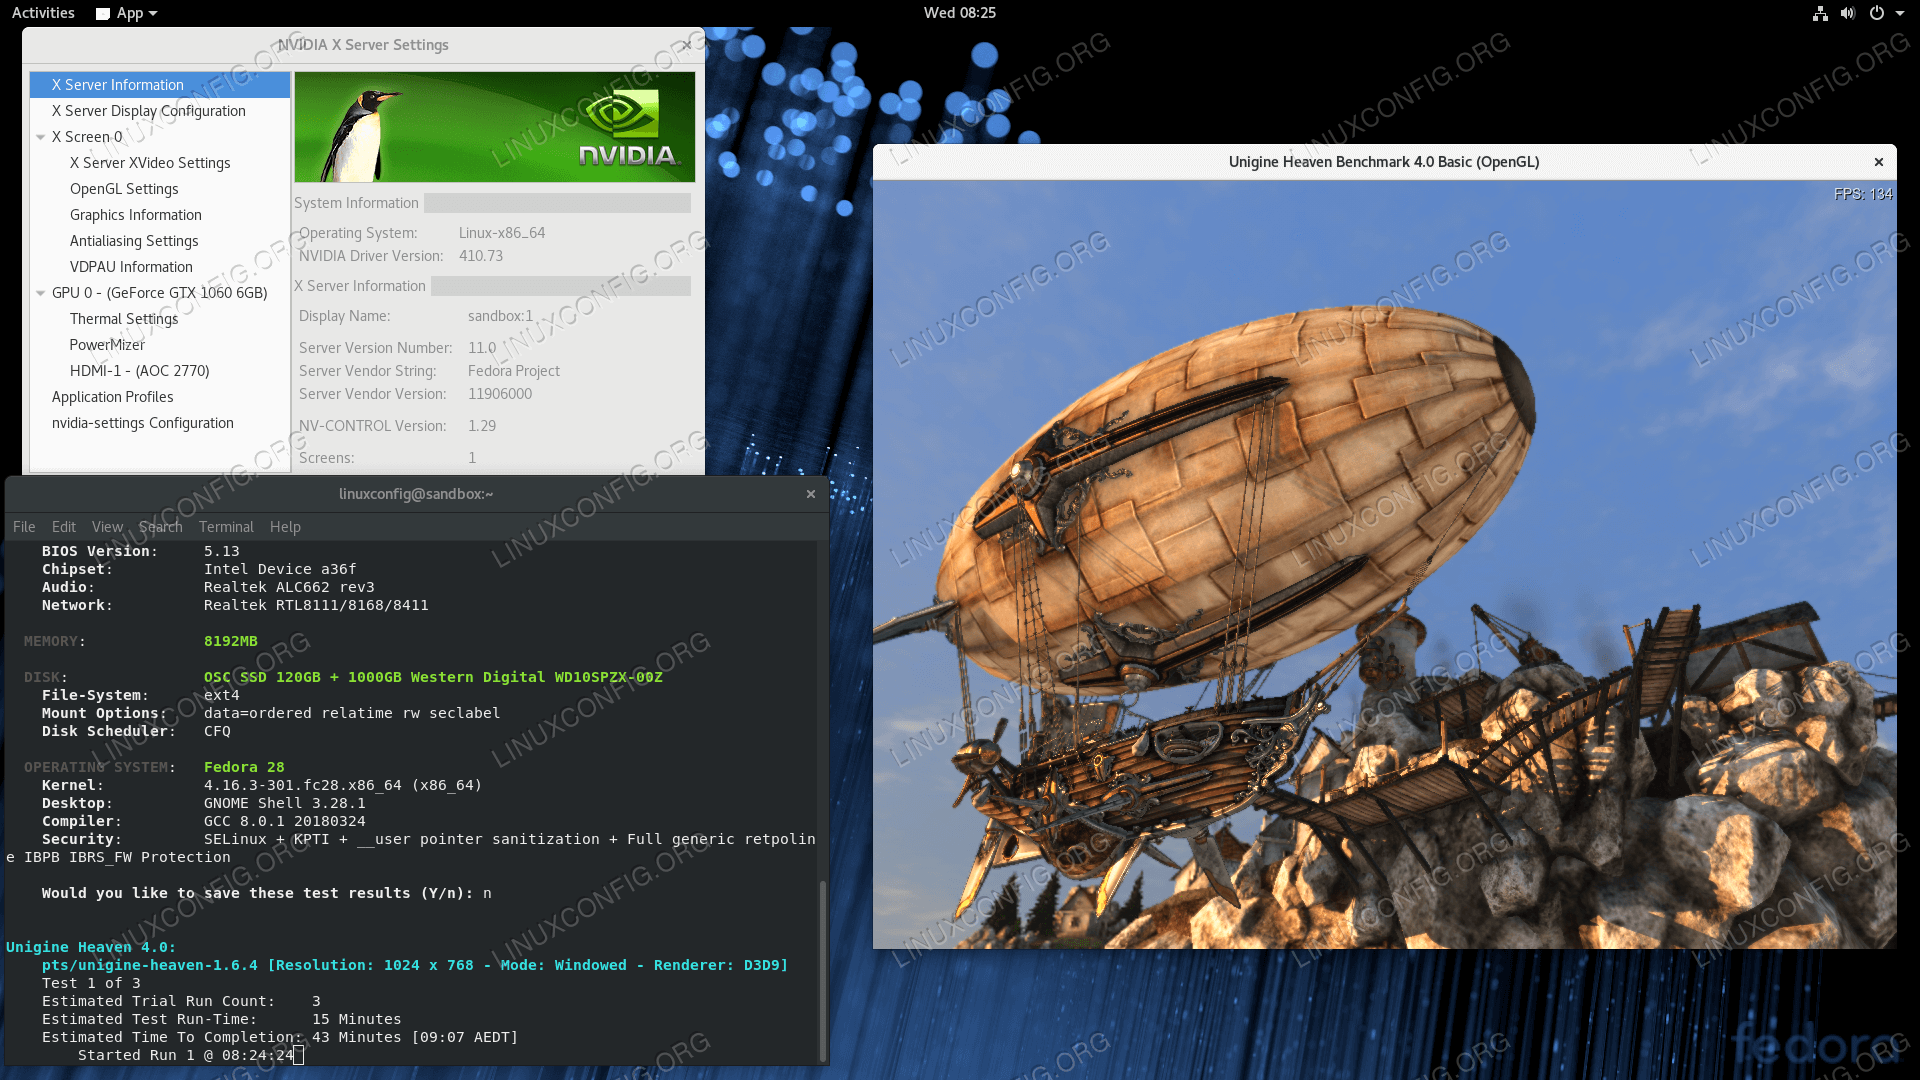
Task: Select Thermal Settings in sidebar
Action: [x=160, y=319]
